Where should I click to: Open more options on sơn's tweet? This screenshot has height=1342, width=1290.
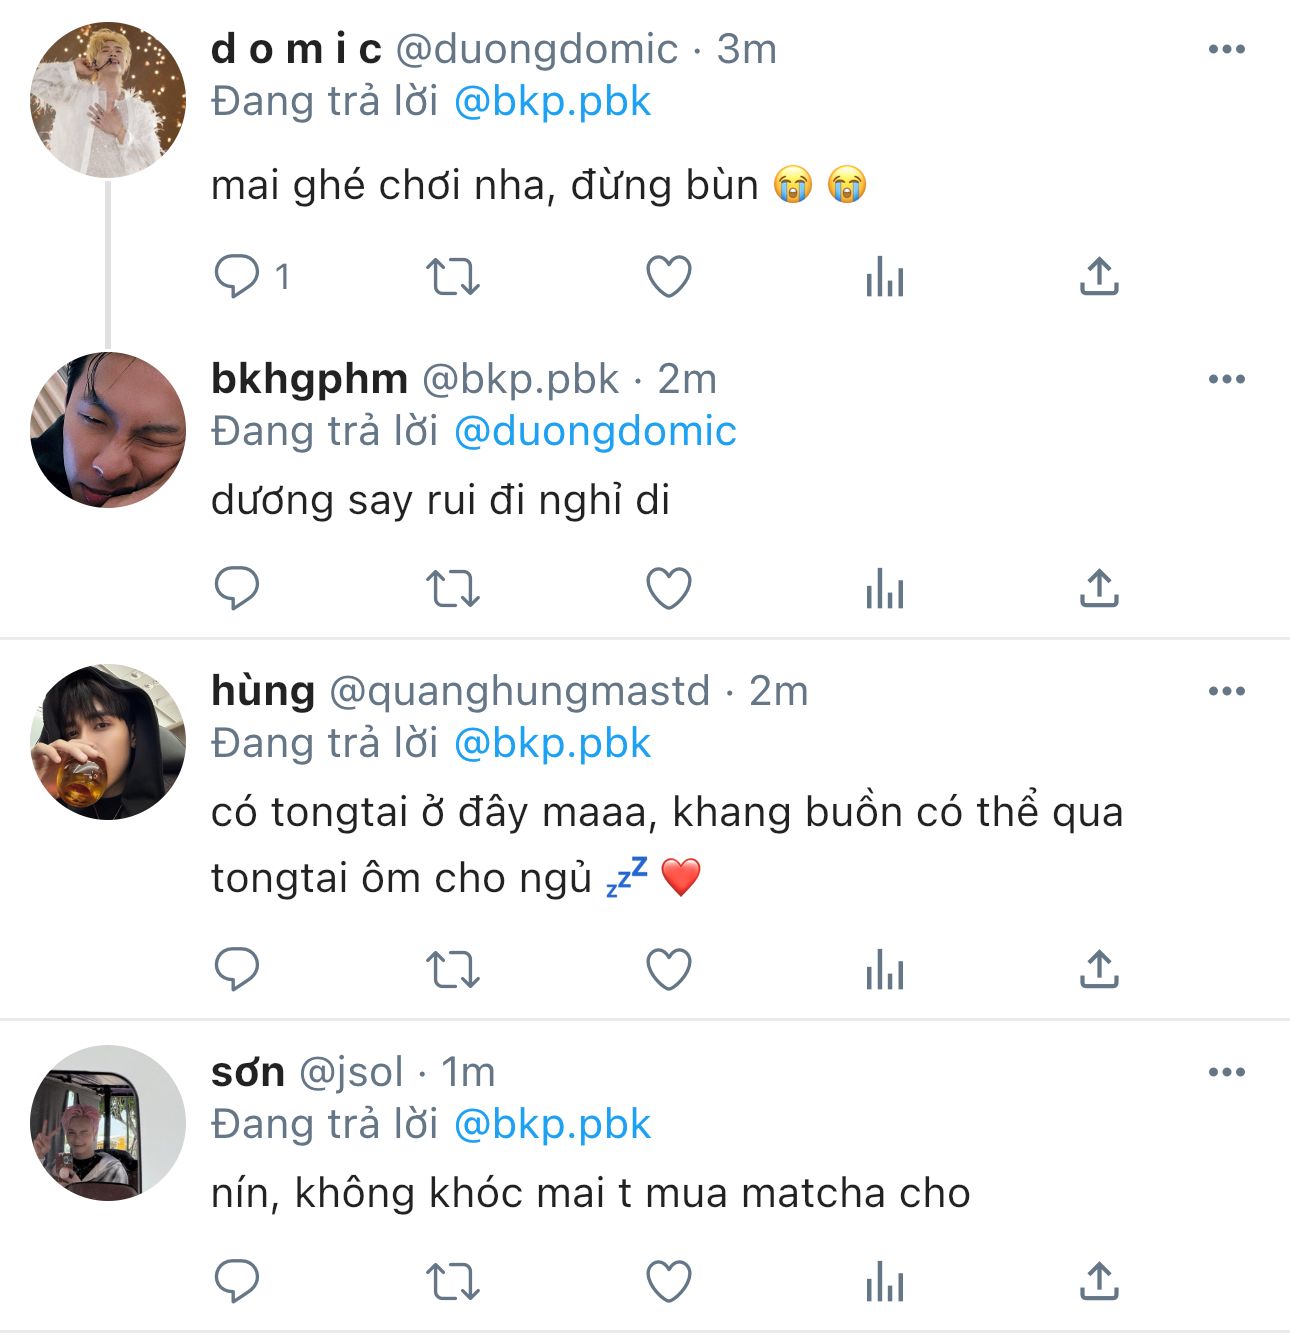point(1227,1072)
